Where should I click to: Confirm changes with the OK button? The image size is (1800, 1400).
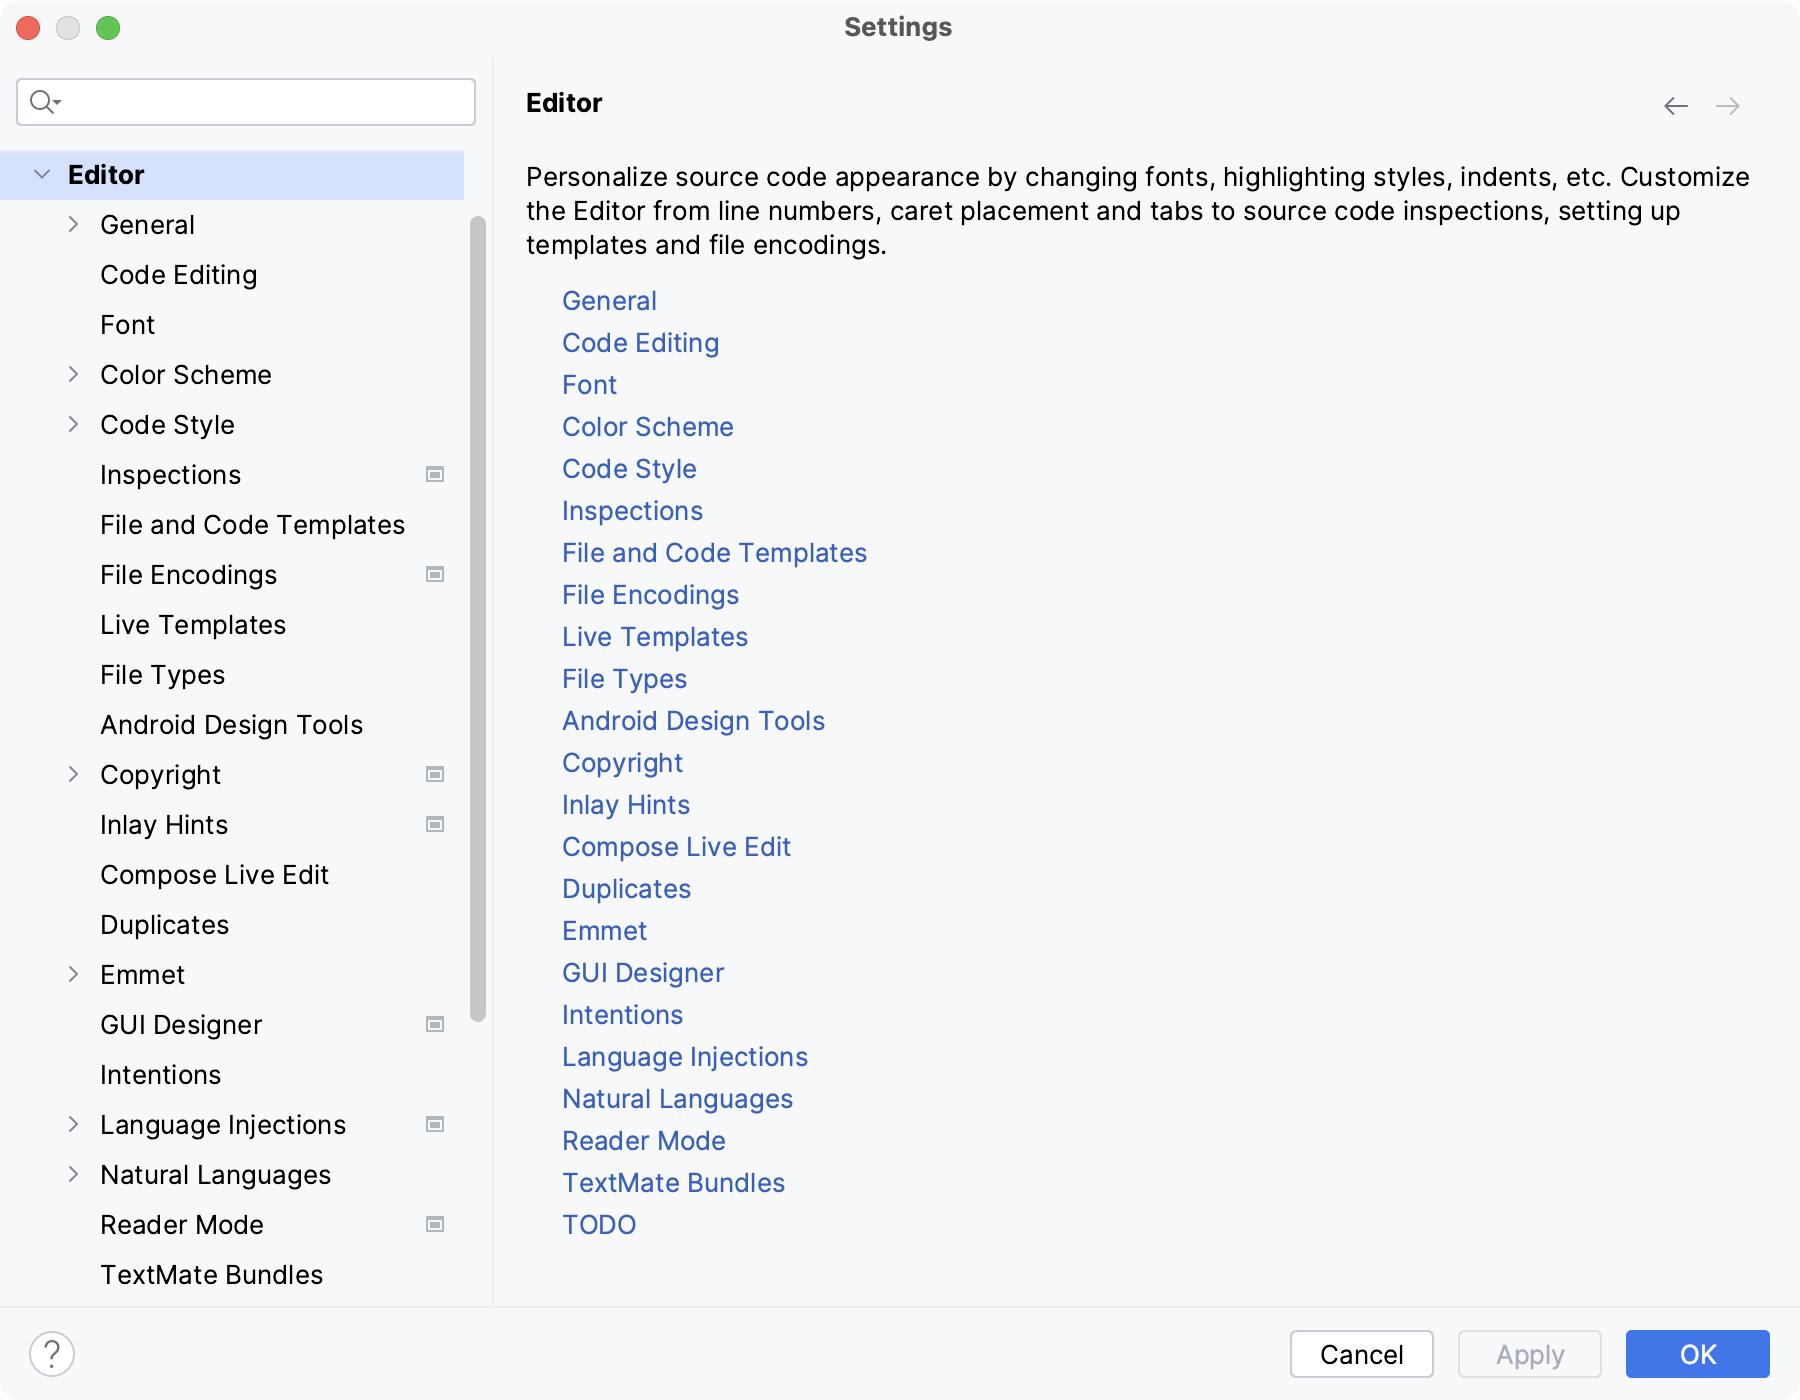[x=1697, y=1354]
